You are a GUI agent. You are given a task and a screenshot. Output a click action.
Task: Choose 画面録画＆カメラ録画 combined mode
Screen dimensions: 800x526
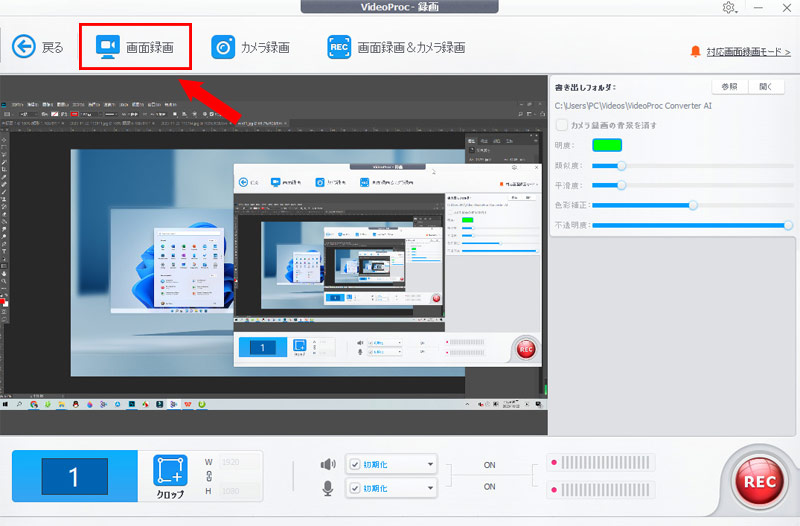click(x=396, y=47)
